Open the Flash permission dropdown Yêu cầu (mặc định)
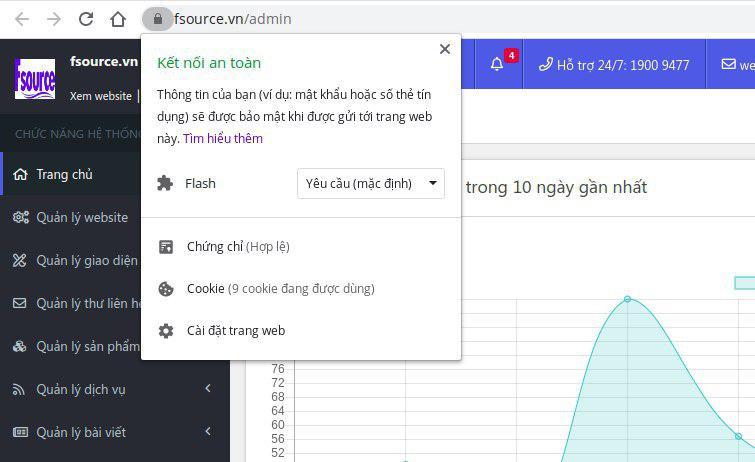Screen dimensions: 755x462 coord(371,184)
